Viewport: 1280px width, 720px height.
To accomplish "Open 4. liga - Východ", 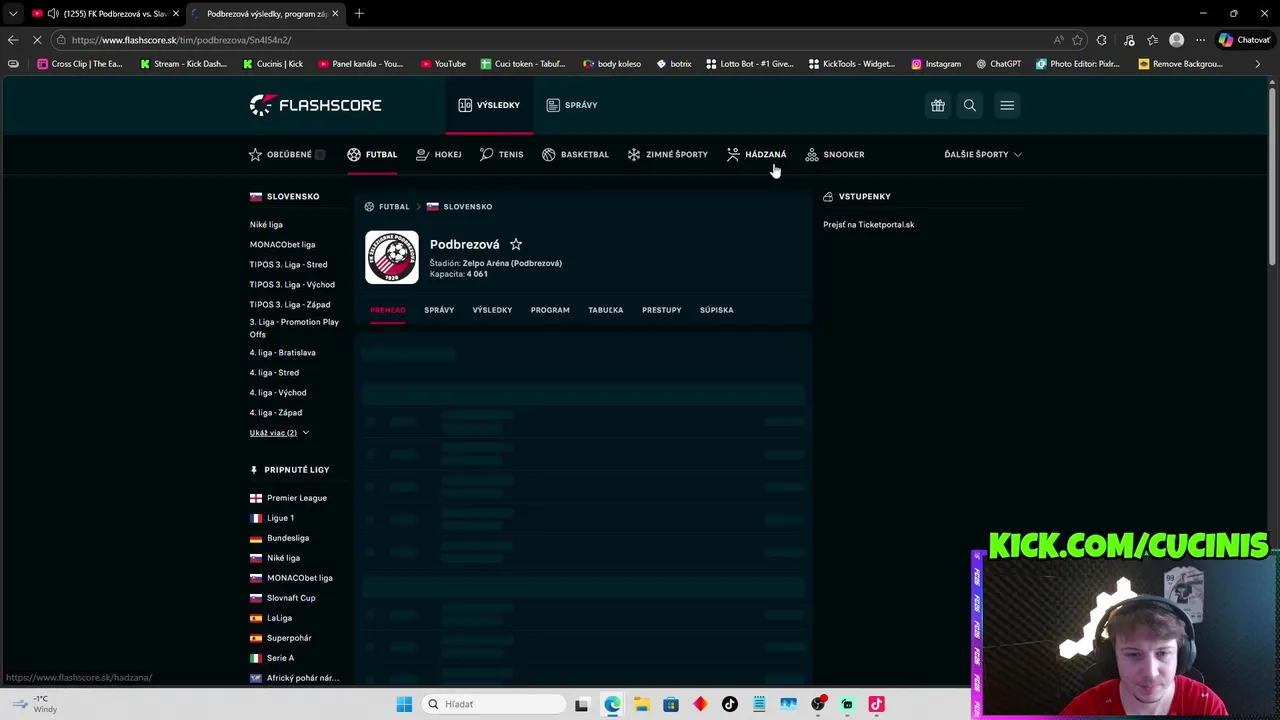I will click(x=278, y=393).
